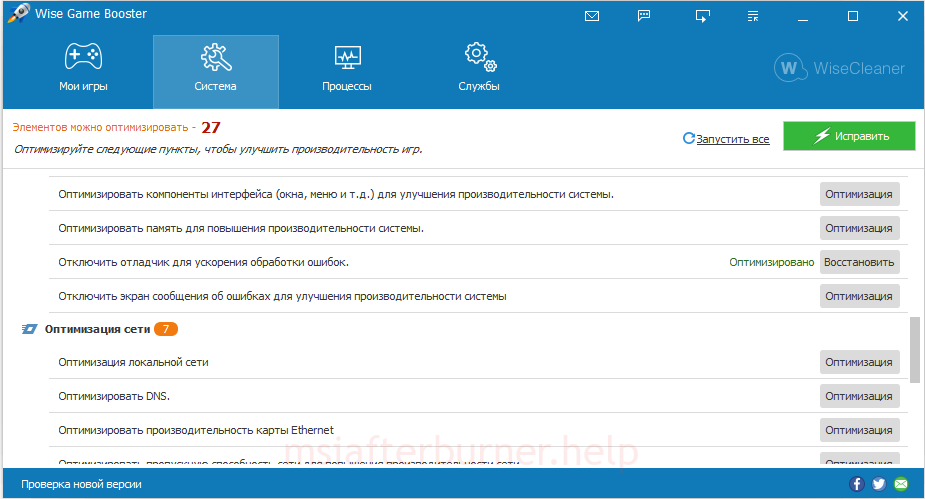Switch to the Мои игры tab
This screenshot has height=499, width=925.
[83, 70]
